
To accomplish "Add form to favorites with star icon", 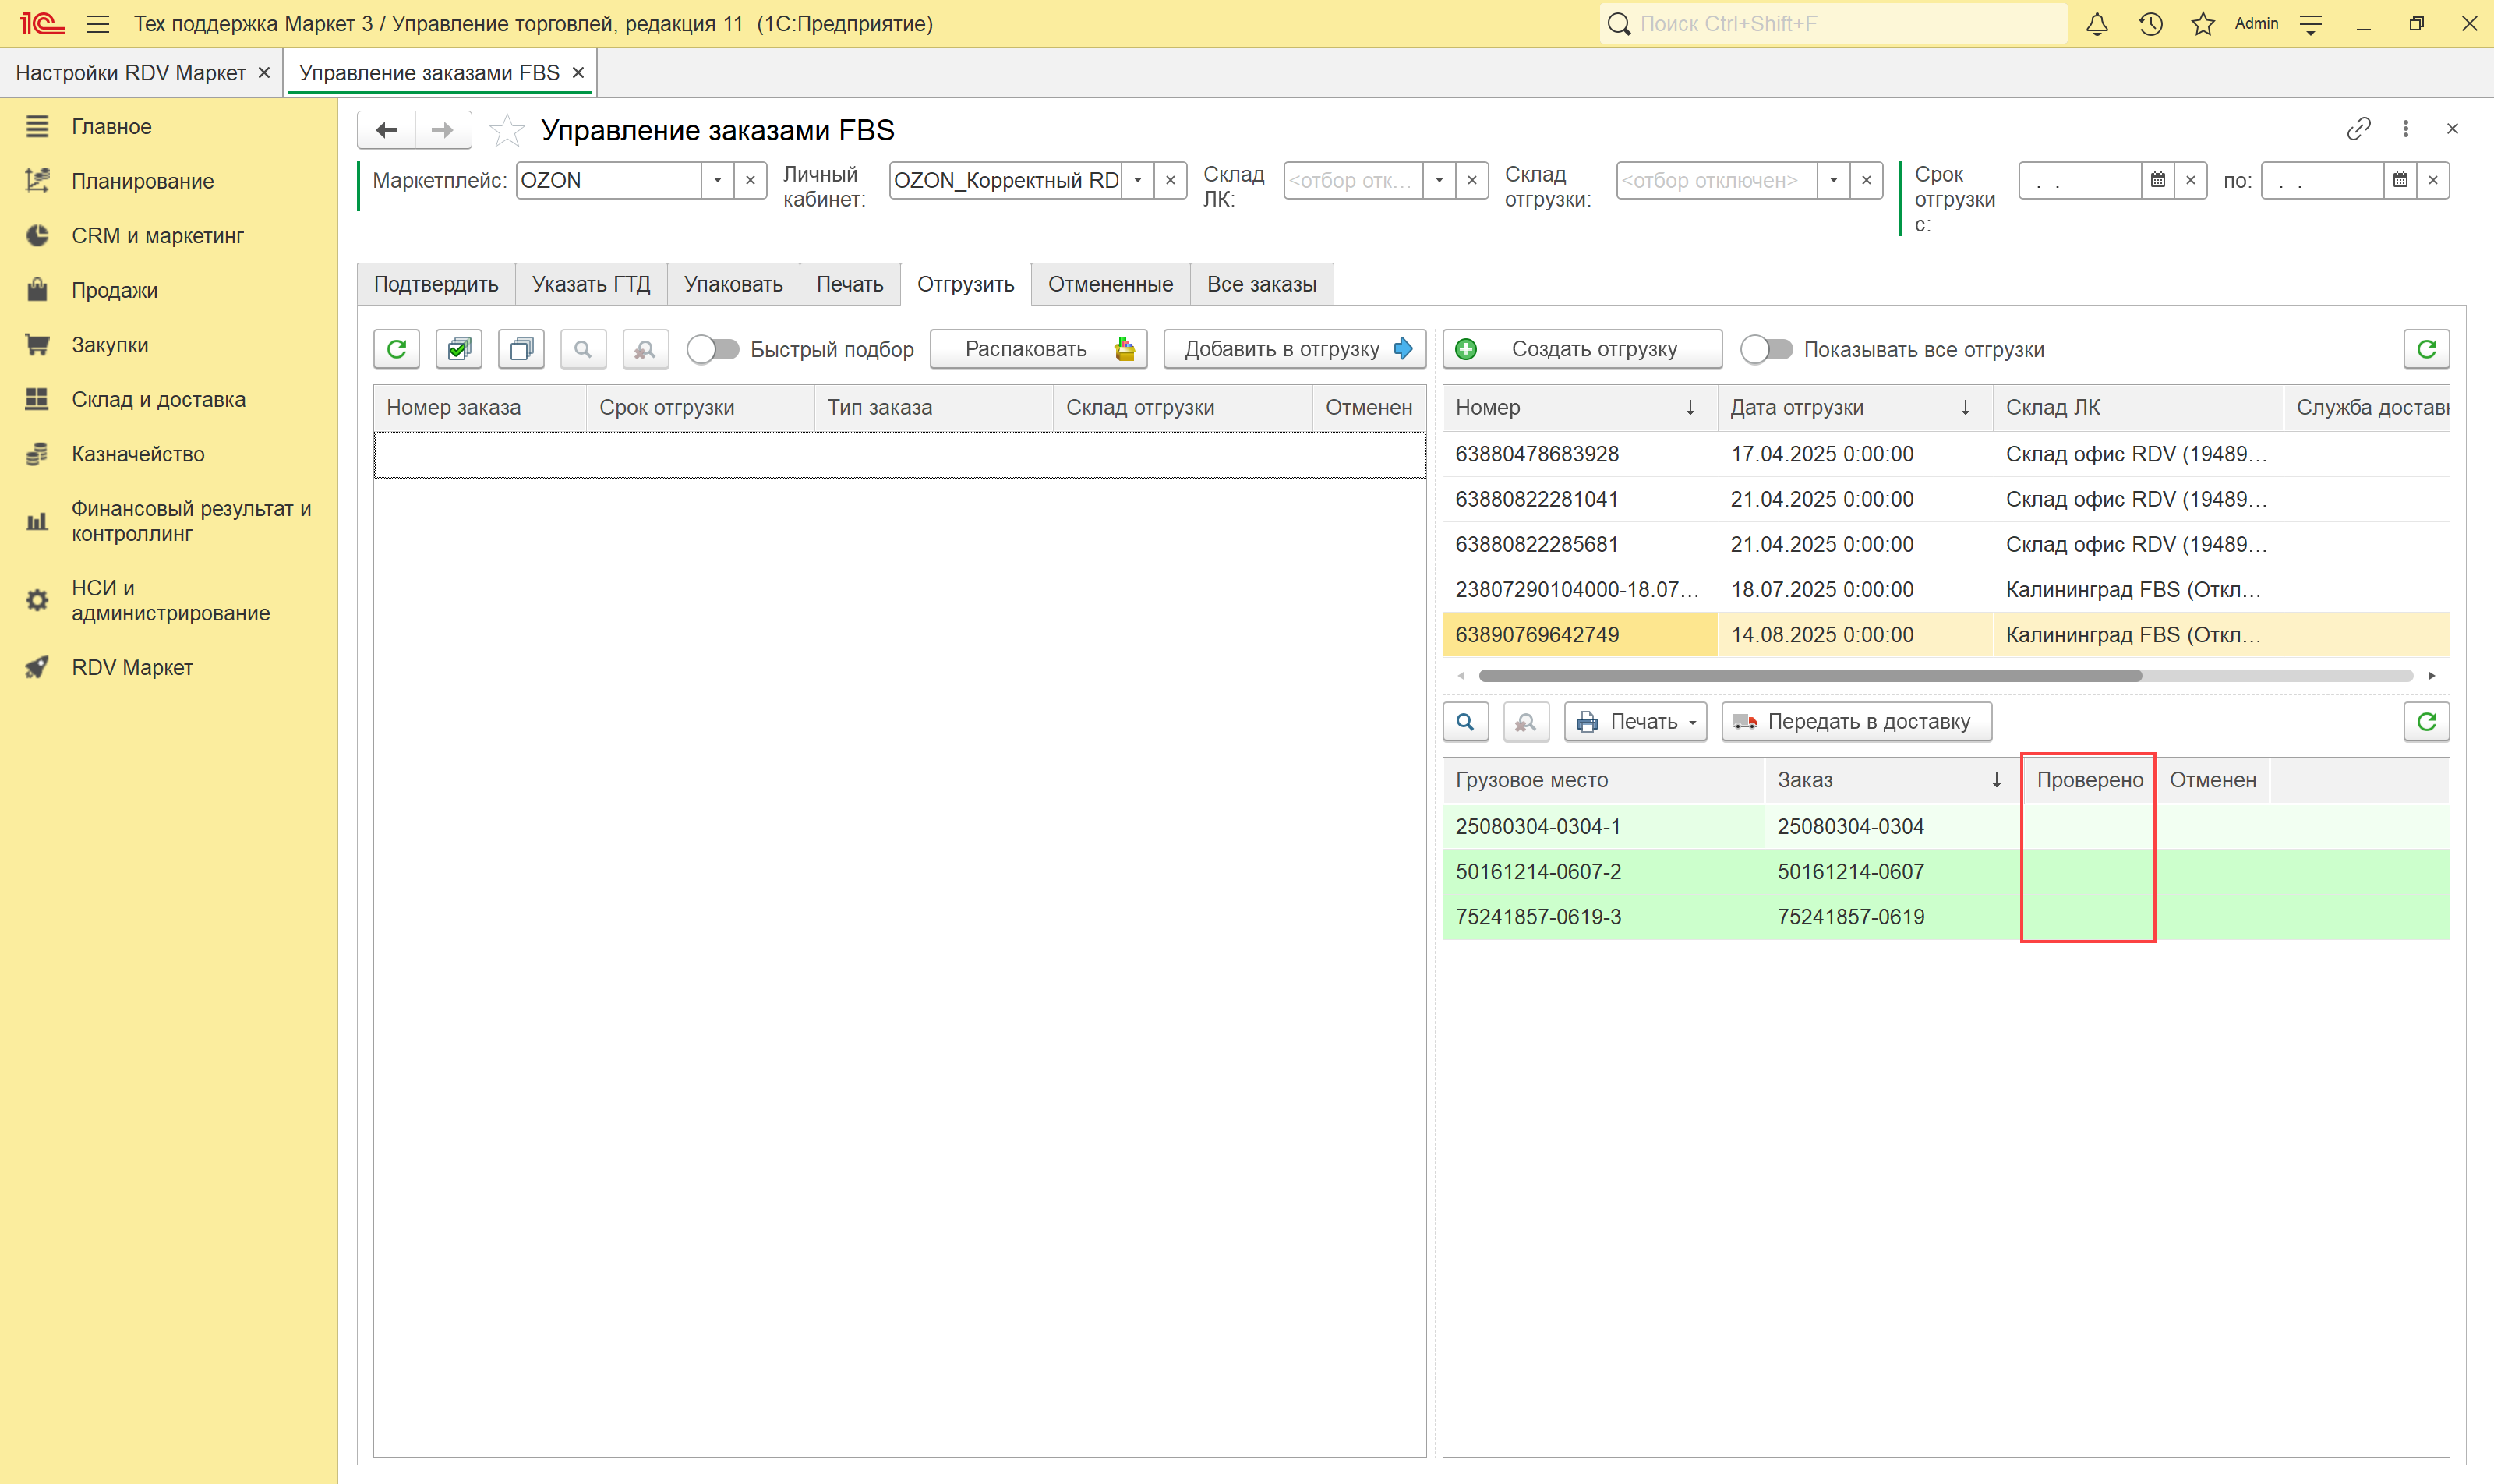I will point(507,130).
